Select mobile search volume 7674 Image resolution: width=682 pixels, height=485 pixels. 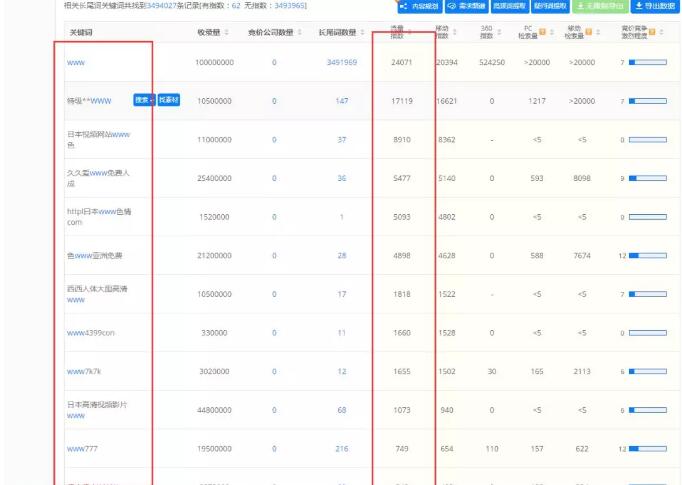pyautogui.click(x=582, y=255)
